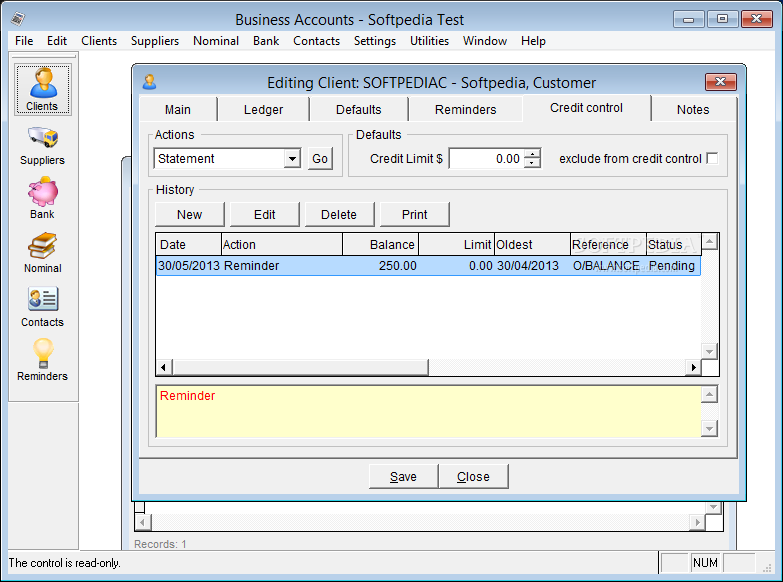Screen dimensions: 783x582
Task: Switch to the Ledger tab
Action: (x=263, y=109)
